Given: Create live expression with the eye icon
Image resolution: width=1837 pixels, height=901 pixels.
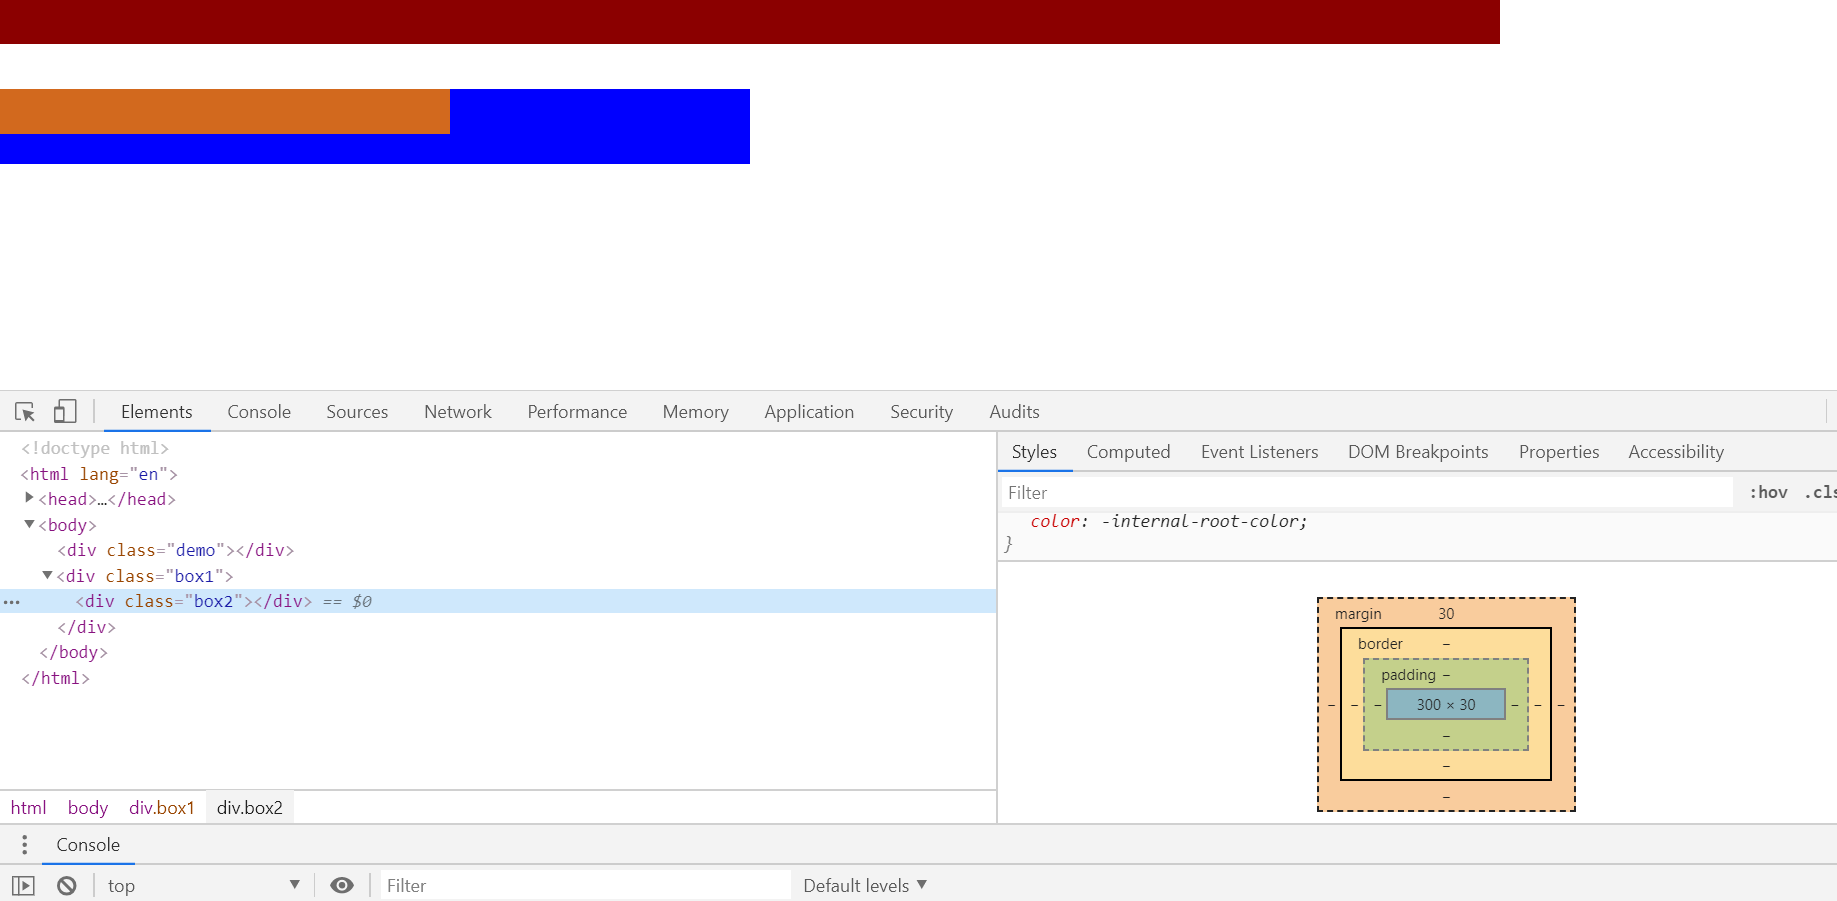Looking at the screenshot, I should tap(342, 886).
